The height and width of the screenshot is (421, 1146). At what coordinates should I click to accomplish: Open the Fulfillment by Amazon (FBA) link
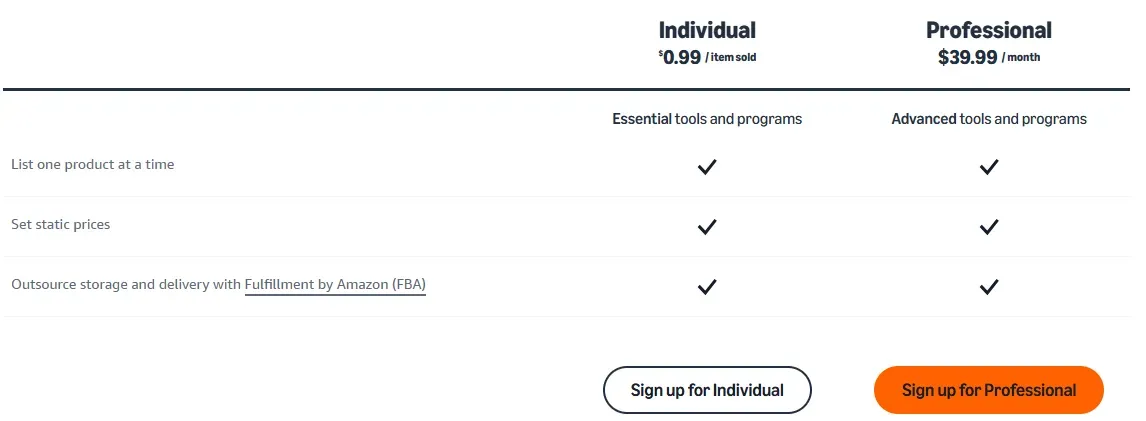coord(335,285)
